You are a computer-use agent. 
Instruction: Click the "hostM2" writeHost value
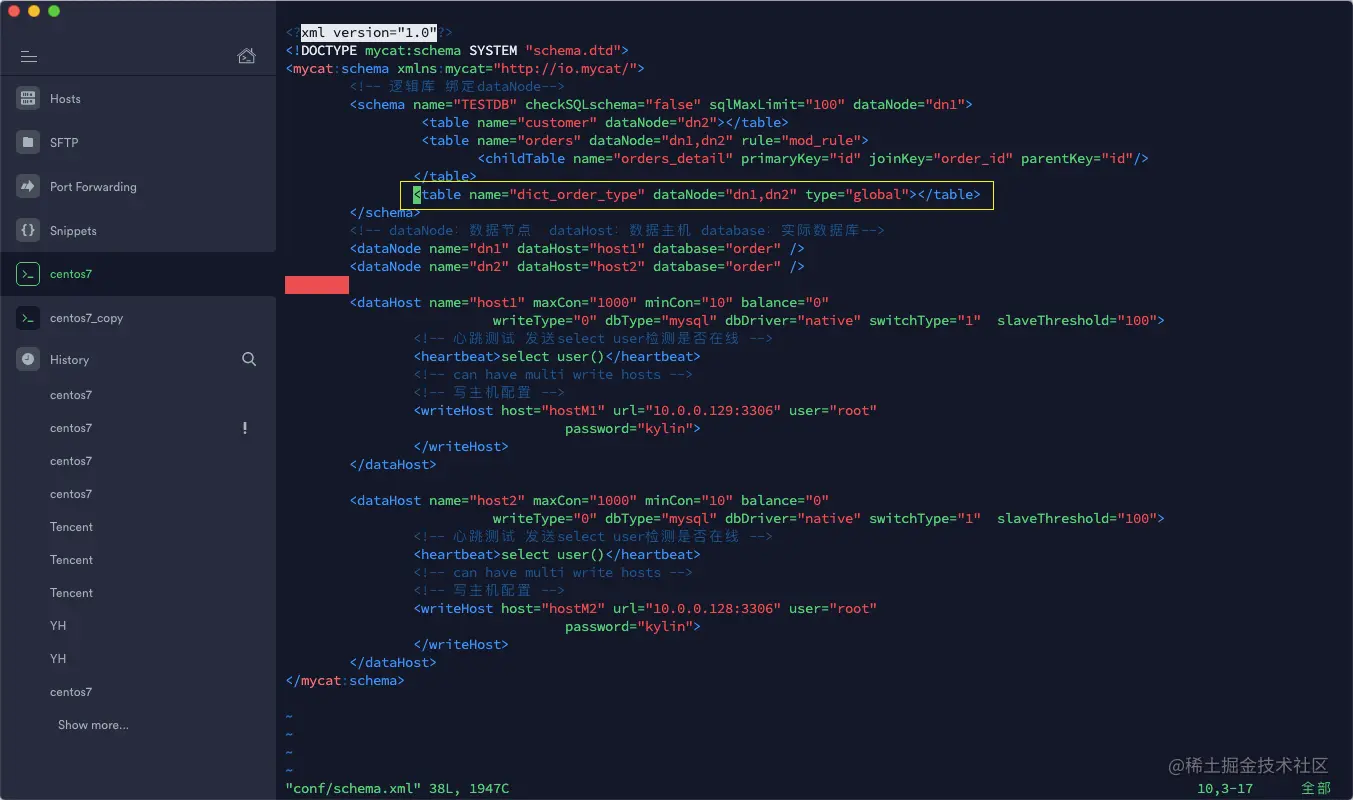point(573,608)
